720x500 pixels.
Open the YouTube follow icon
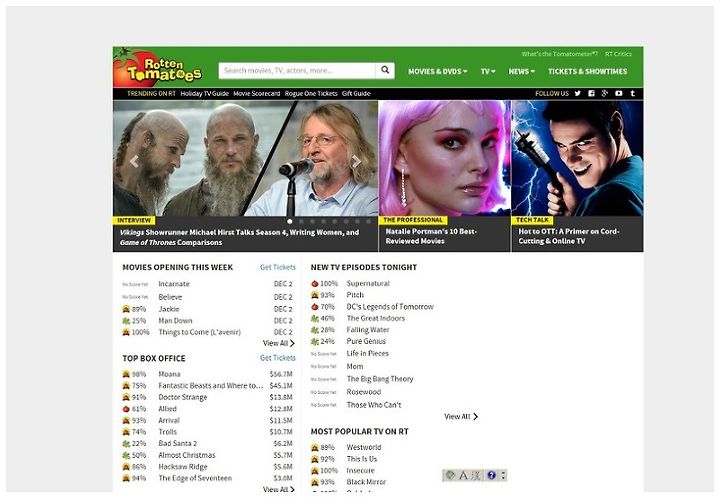(x=619, y=93)
